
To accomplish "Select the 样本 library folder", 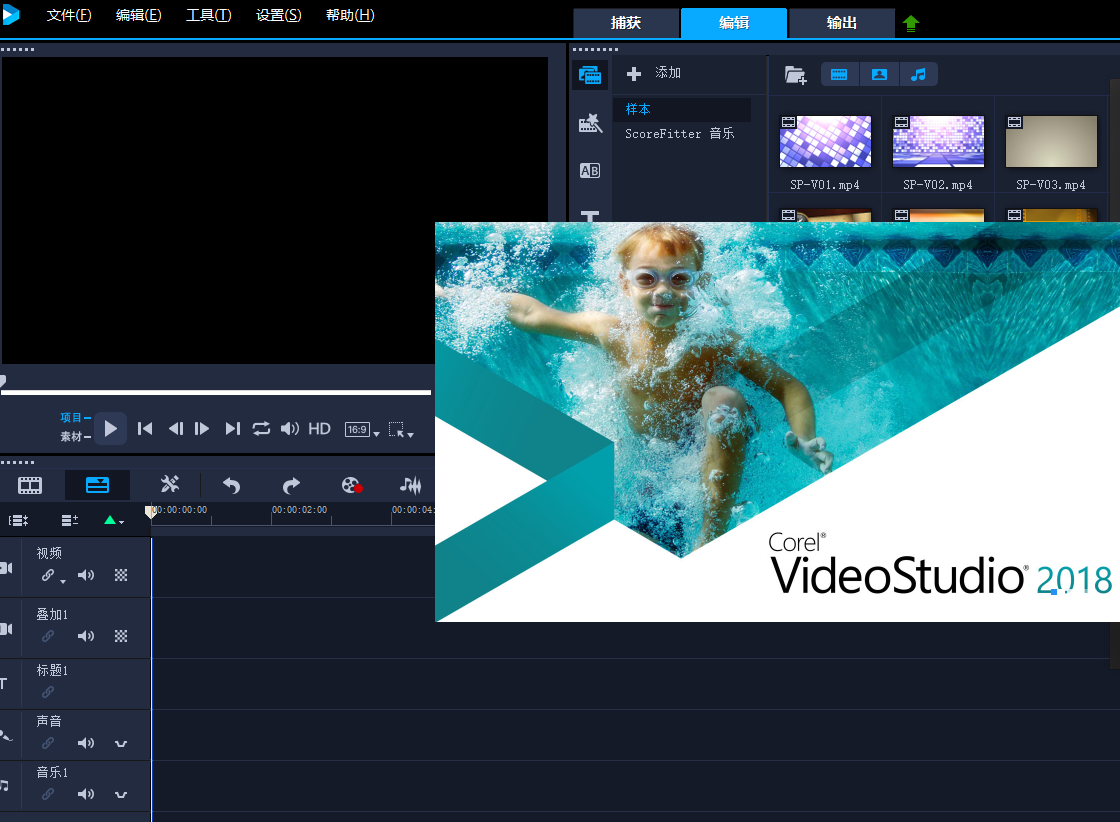I will pos(682,109).
